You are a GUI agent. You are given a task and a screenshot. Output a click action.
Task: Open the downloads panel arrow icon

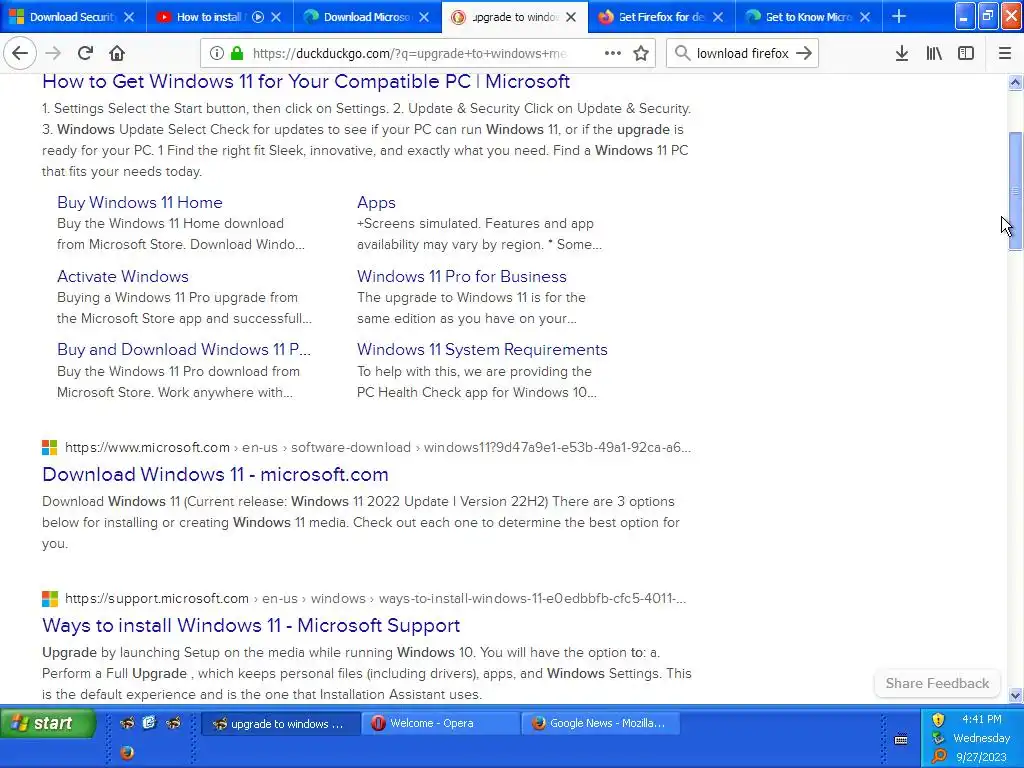pyautogui.click(x=902, y=53)
